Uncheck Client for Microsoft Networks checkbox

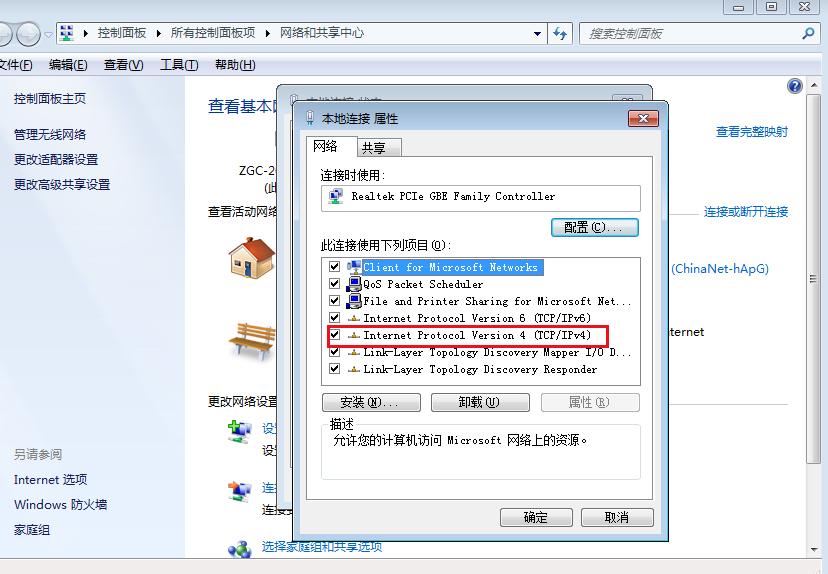(334, 267)
